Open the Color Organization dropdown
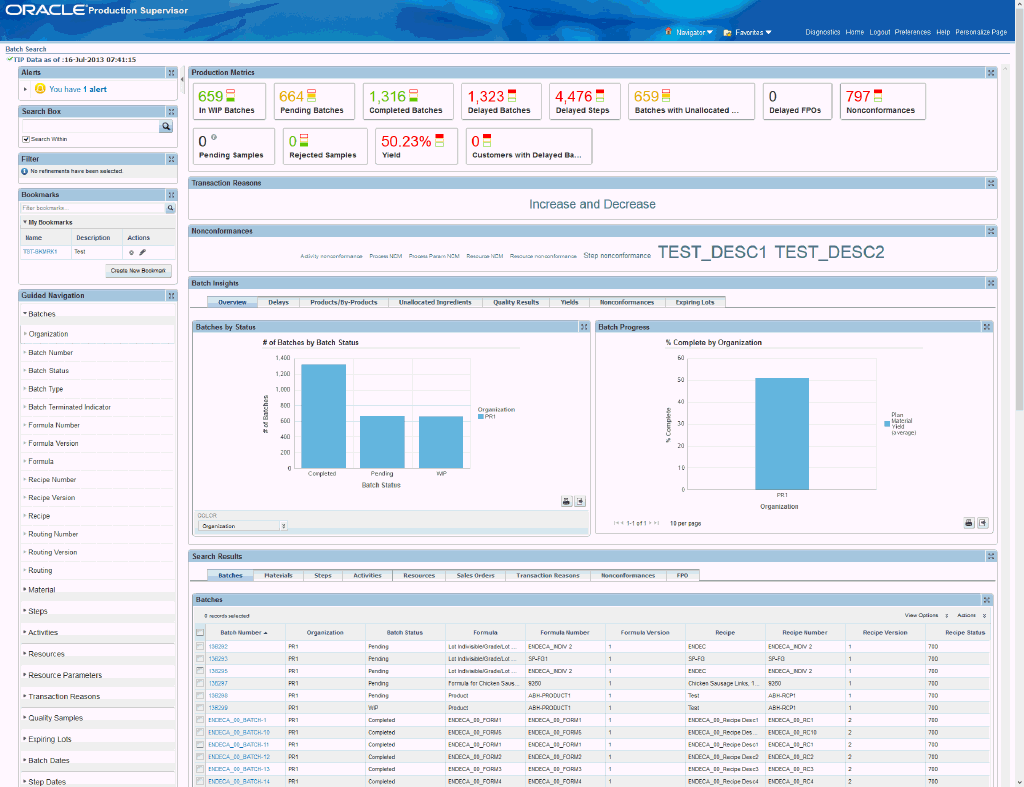 click(242, 526)
